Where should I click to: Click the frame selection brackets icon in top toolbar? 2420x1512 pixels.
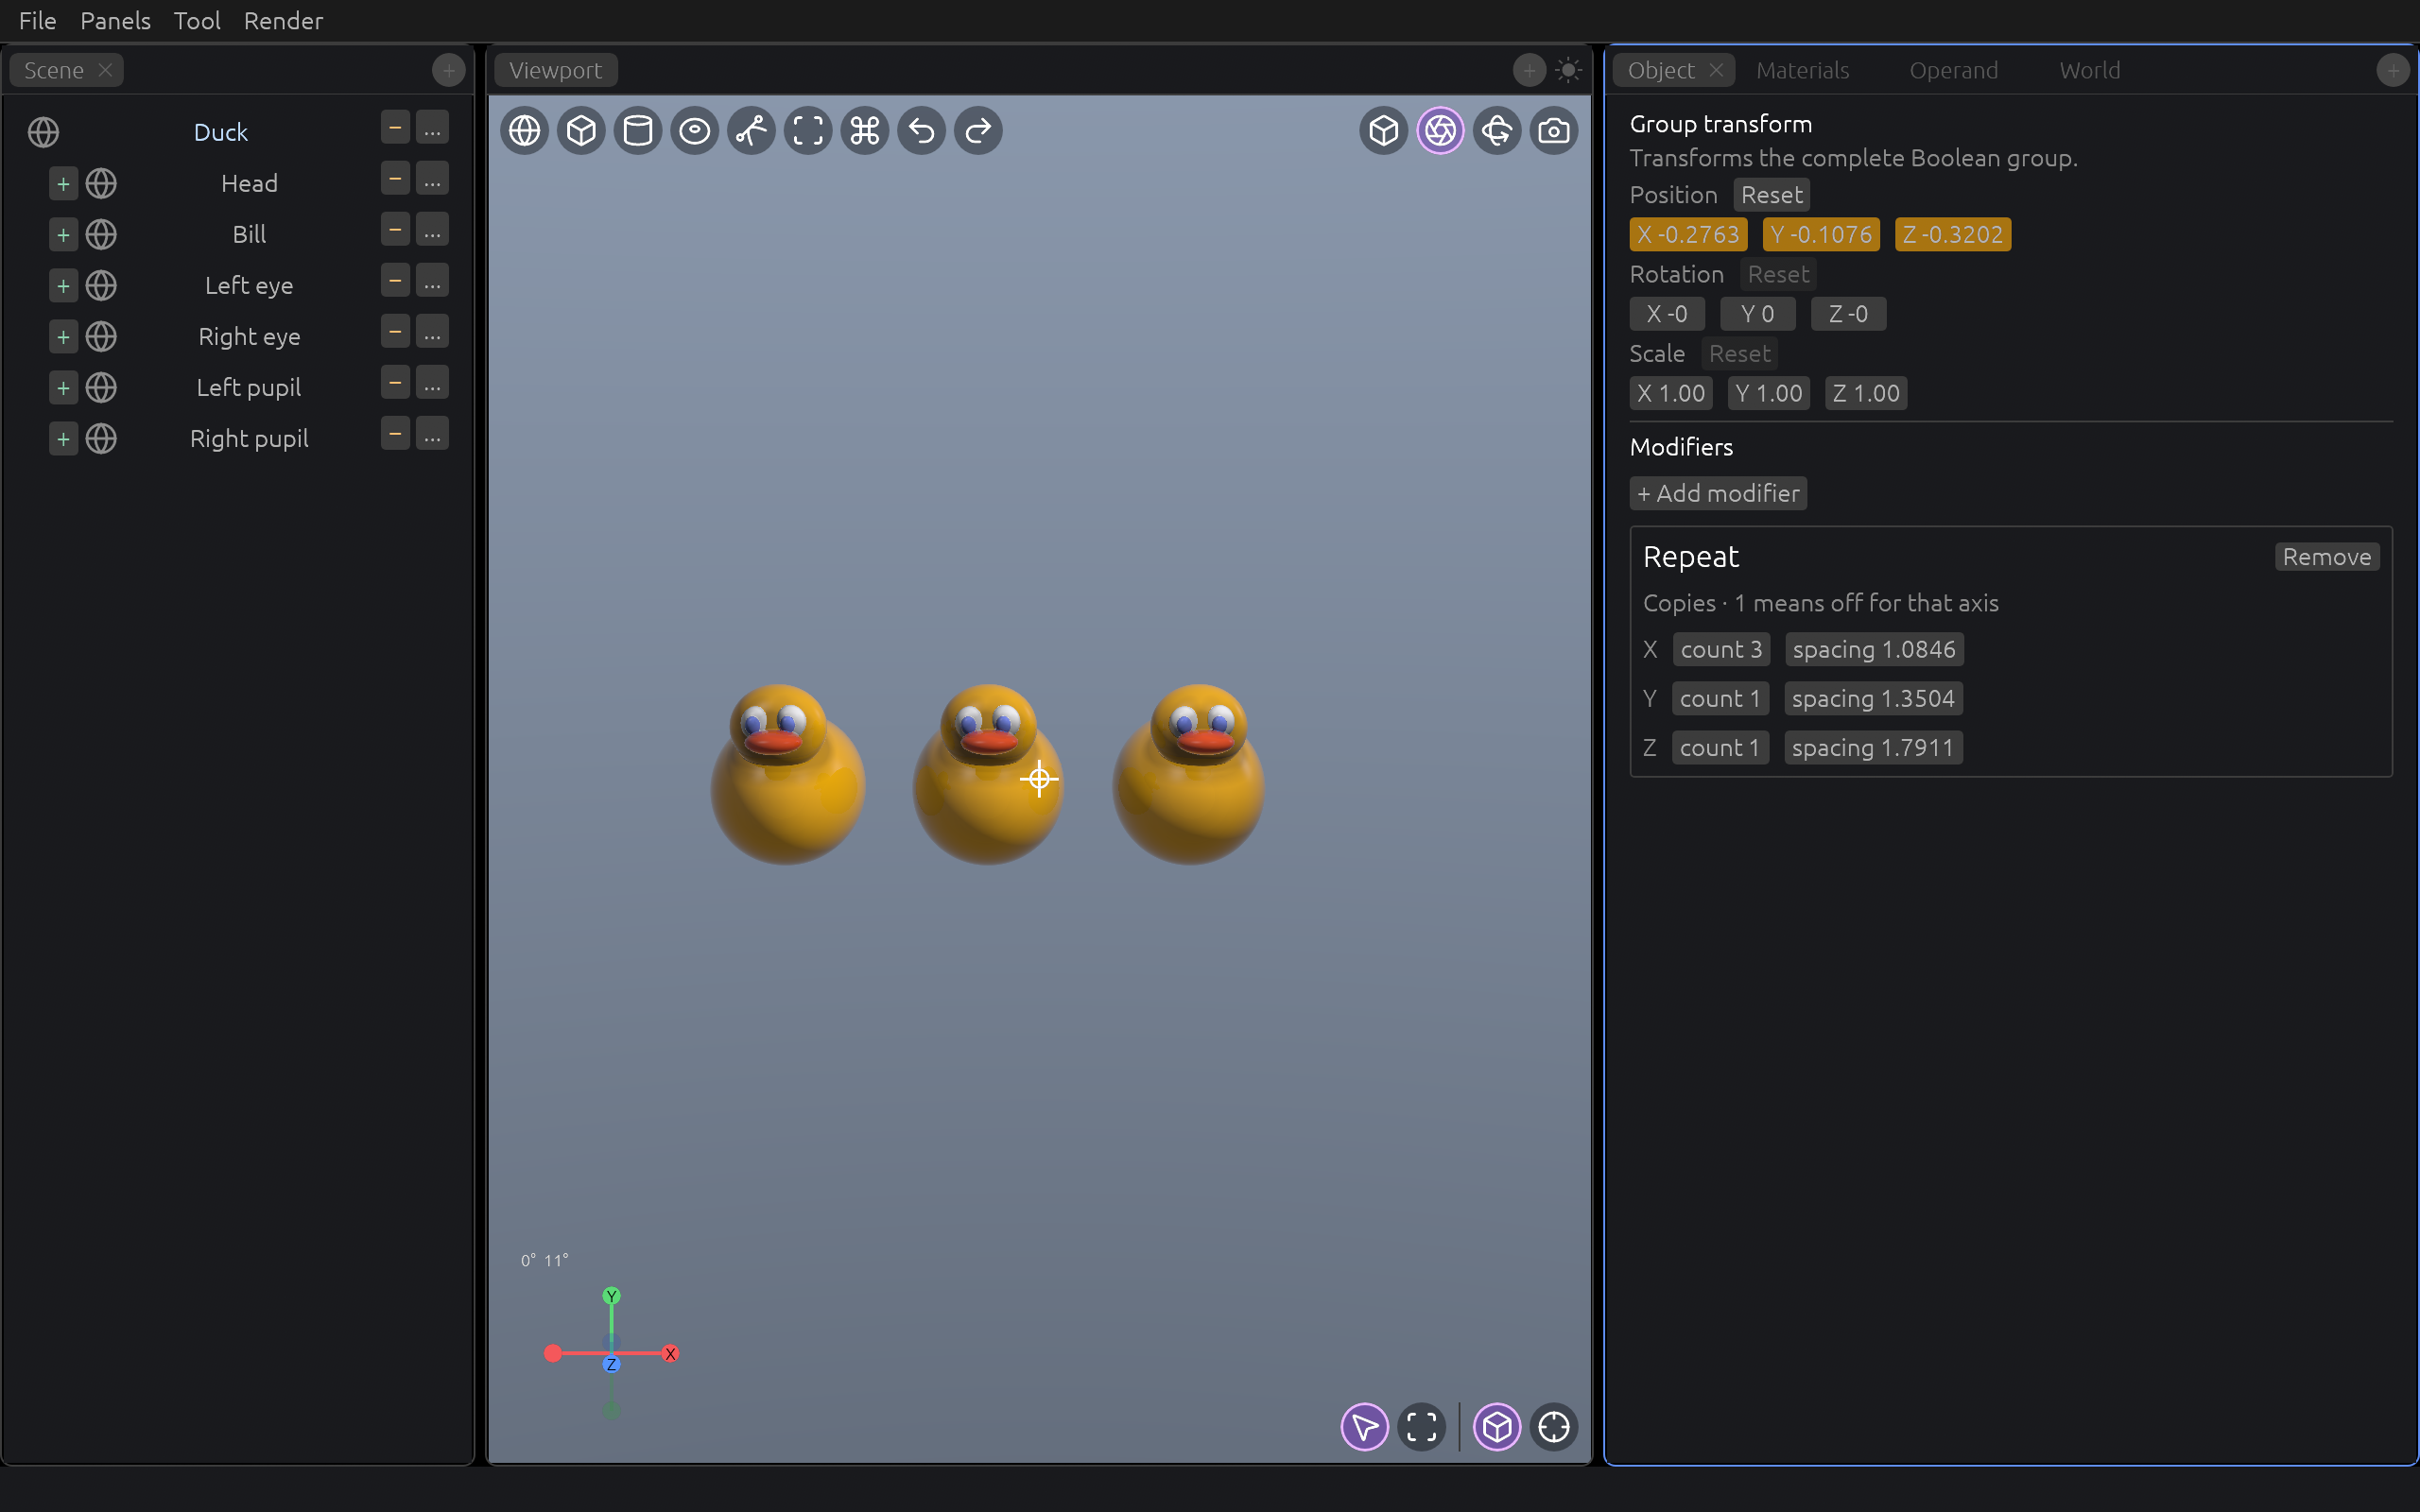click(x=808, y=131)
